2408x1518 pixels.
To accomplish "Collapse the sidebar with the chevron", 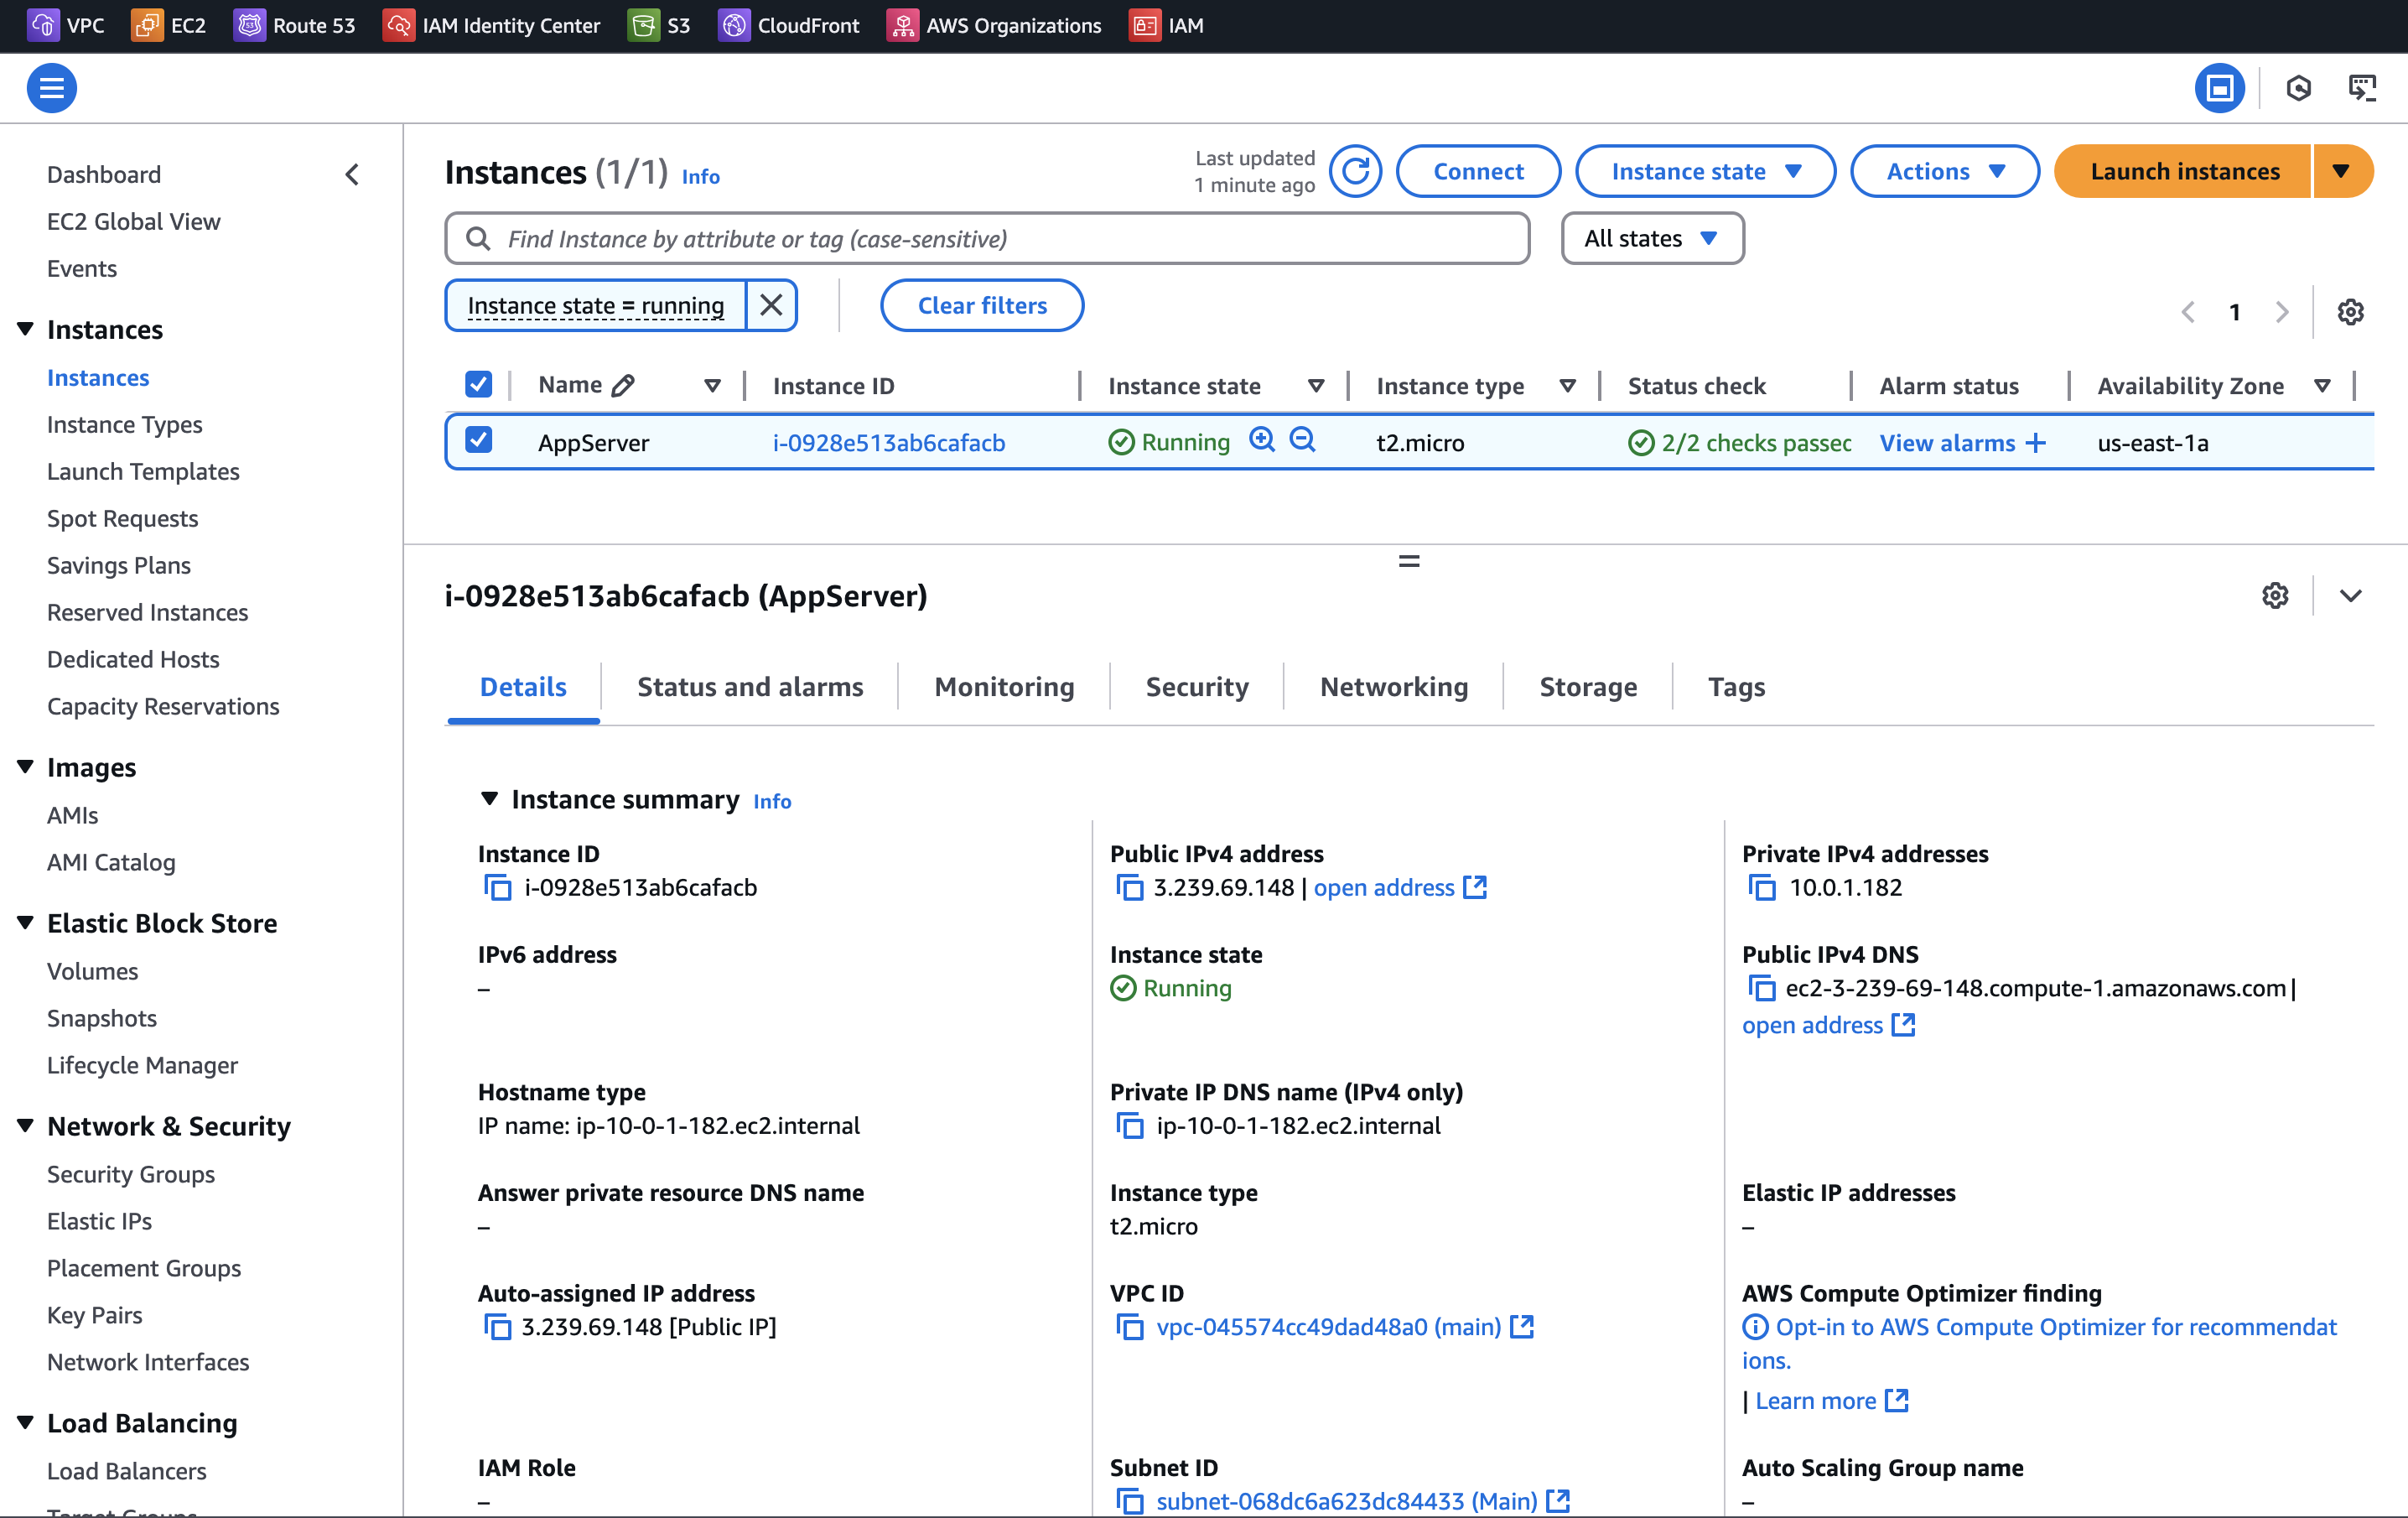I will click(352, 175).
